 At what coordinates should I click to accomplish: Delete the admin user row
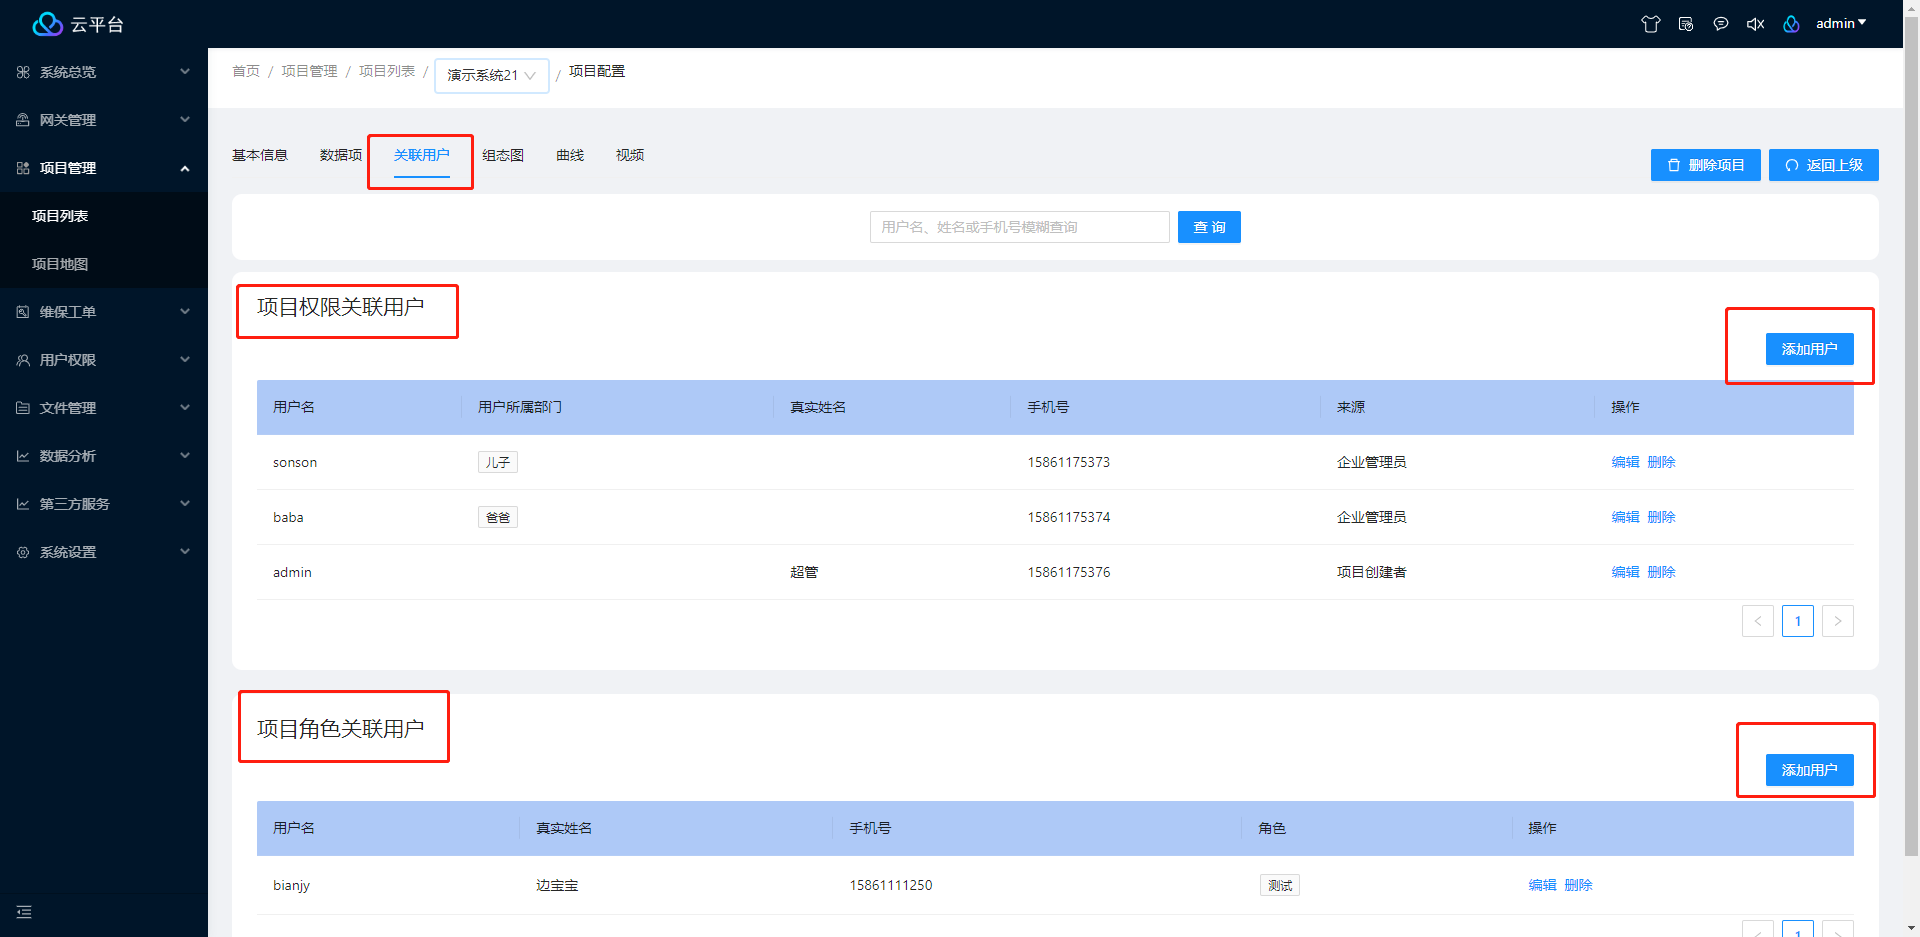click(x=1662, y=572)
